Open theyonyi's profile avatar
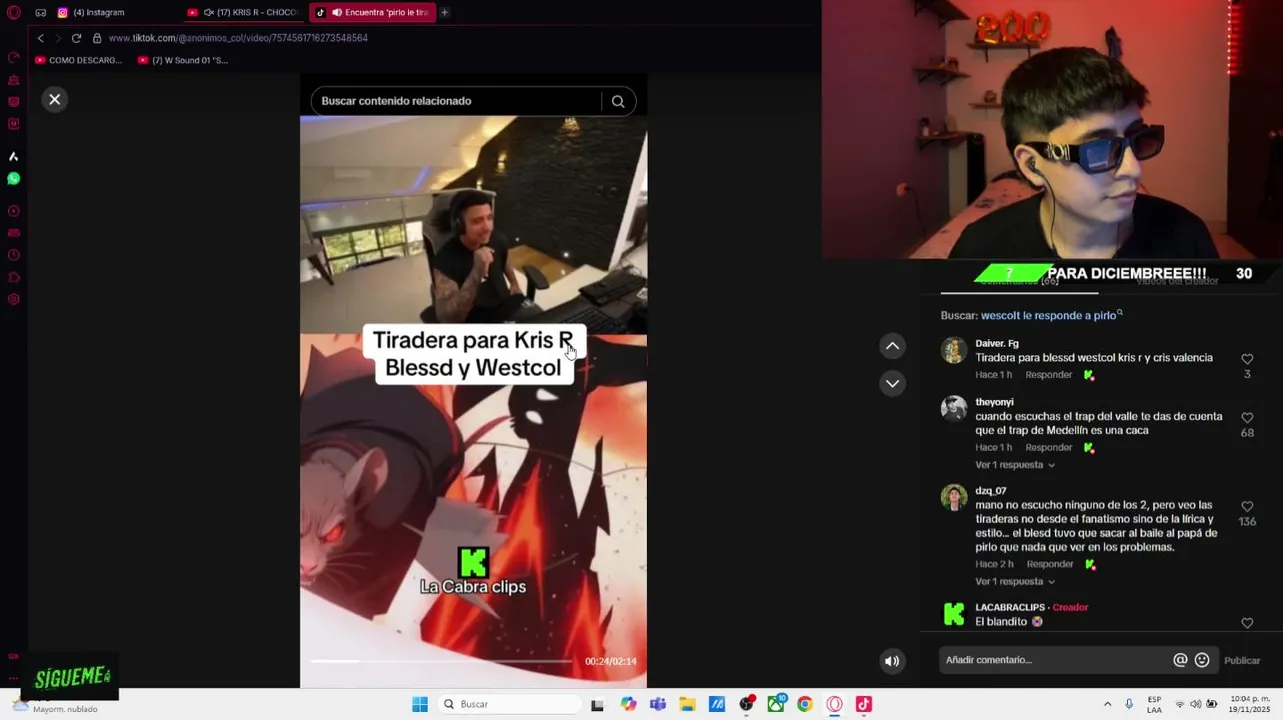The width and height of the screenshot is (1283, 720). point(954,408)
